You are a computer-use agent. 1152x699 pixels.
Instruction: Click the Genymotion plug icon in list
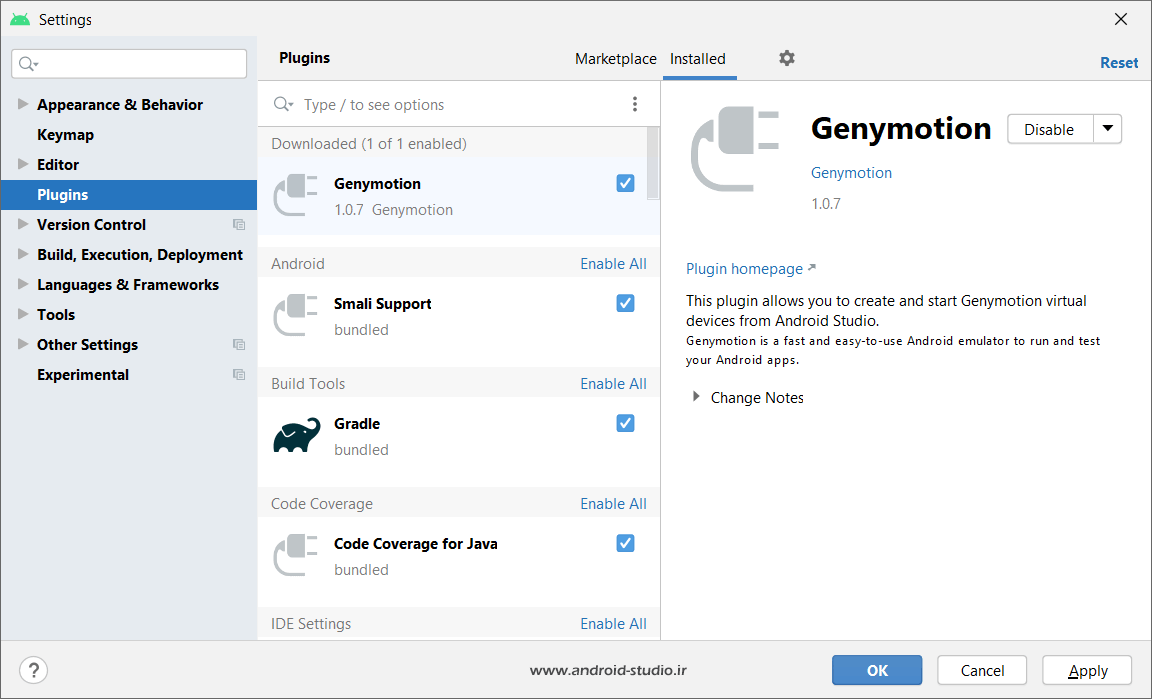(x=296, y=196)
